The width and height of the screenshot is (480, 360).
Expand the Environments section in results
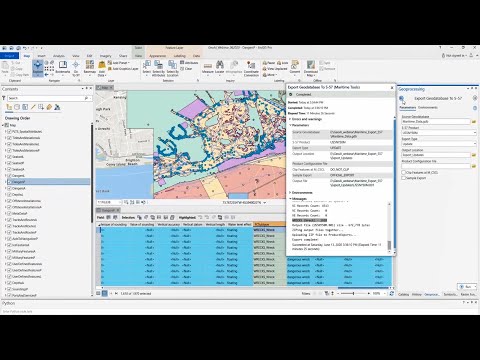pos(290,193)
